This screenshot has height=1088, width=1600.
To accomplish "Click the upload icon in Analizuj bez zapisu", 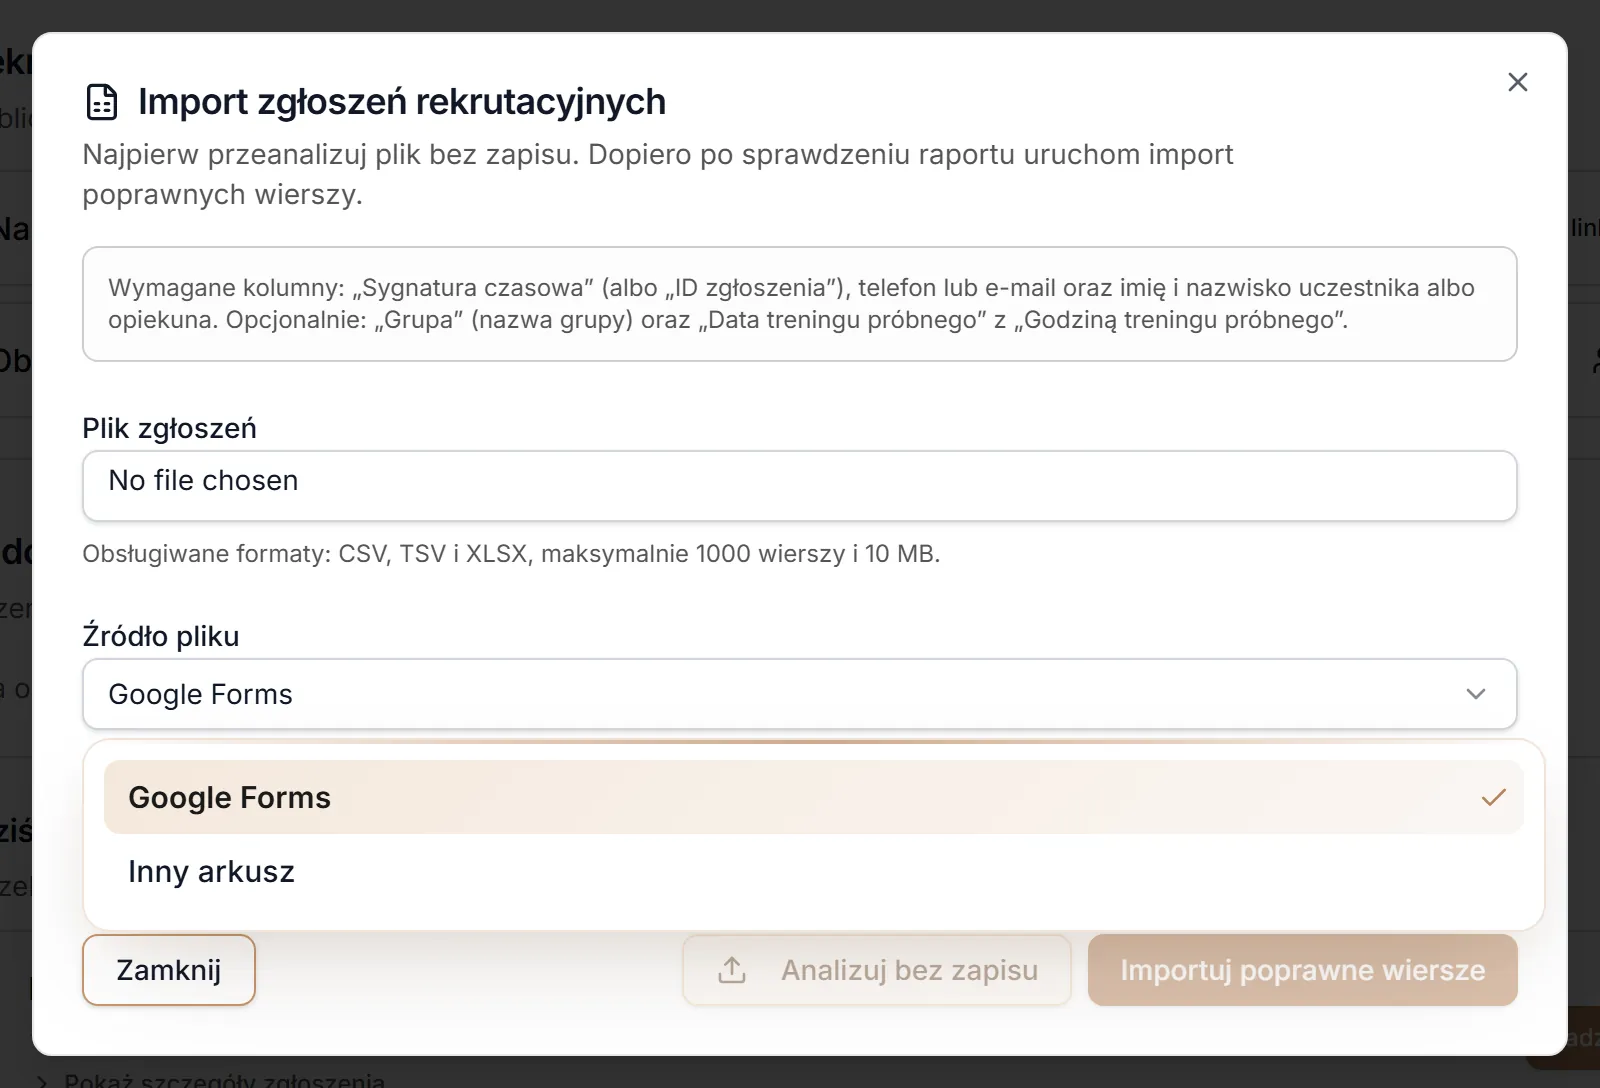I will pyautogui.click(x=732, y=970).
